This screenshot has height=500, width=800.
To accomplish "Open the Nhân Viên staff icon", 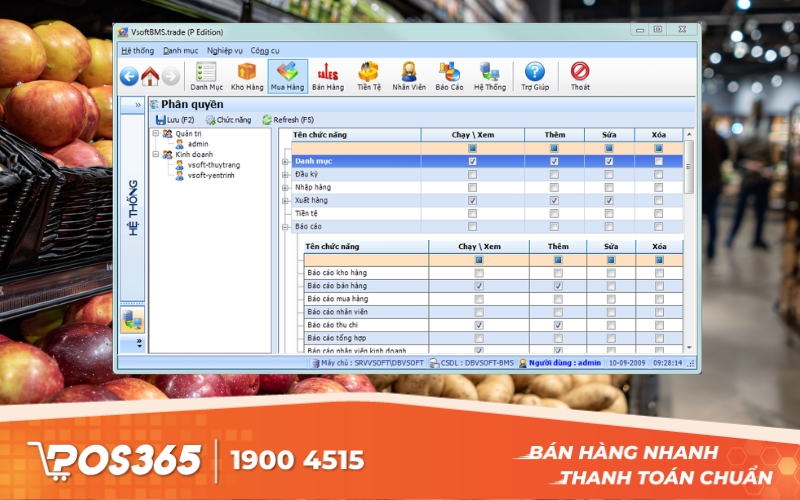I will click(409, 77).
